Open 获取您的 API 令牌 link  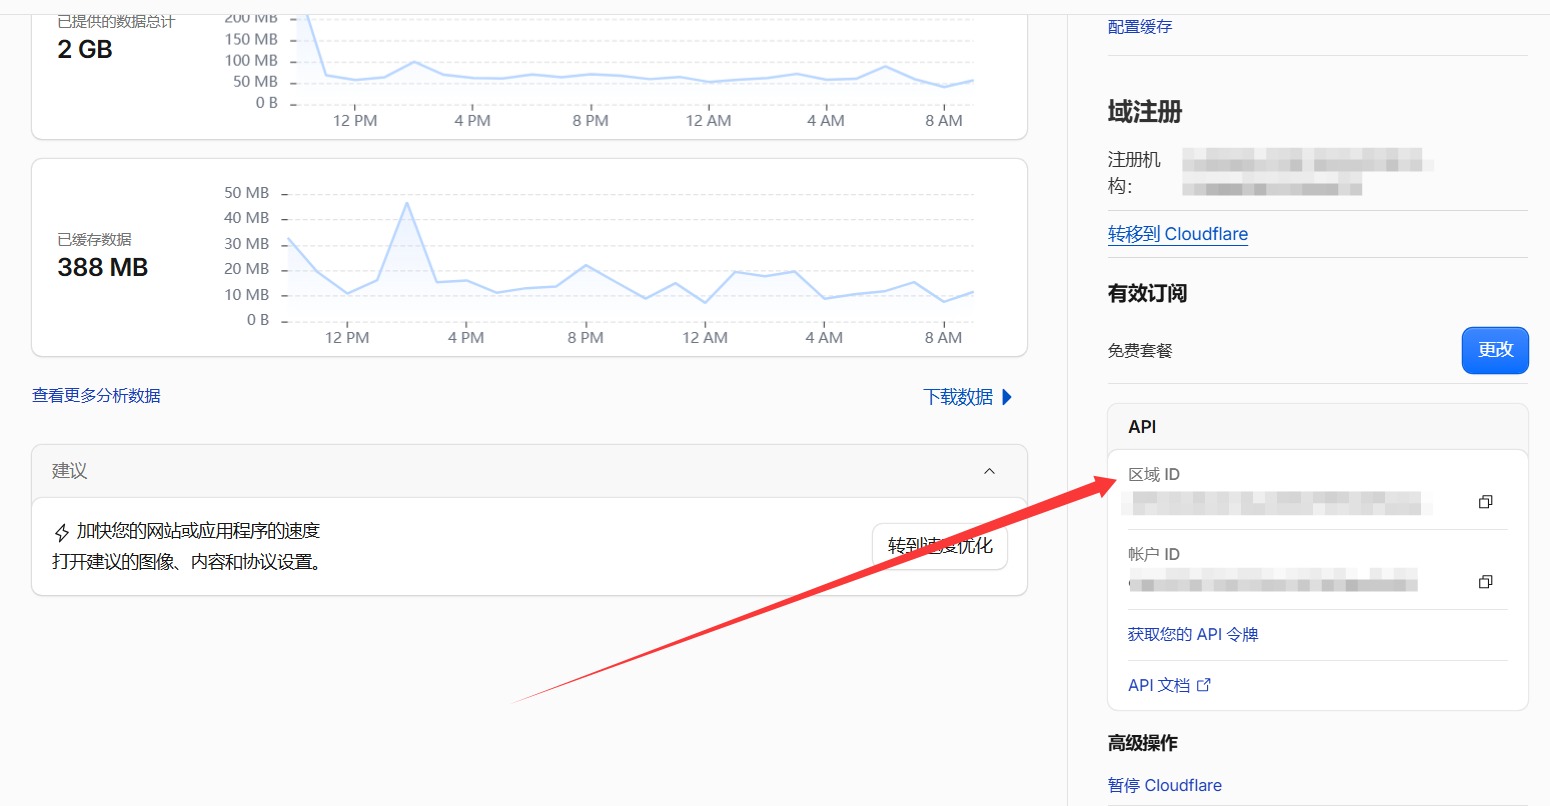coord(1193,635)
